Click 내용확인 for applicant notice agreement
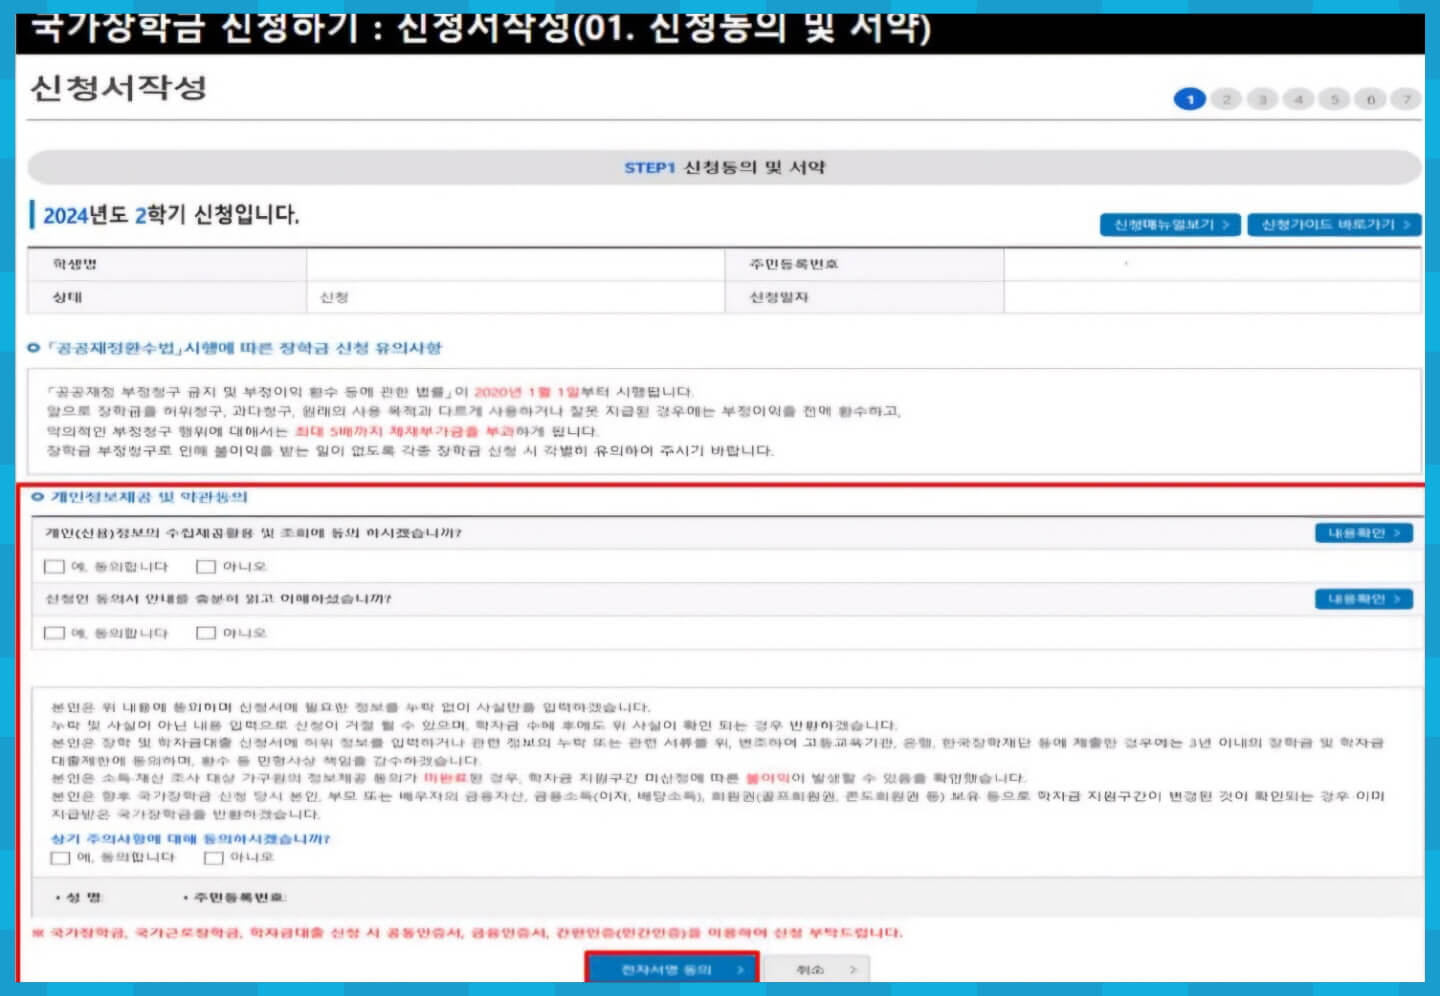This screenshot has height=996, width=1440. [x=1363, y=599]
